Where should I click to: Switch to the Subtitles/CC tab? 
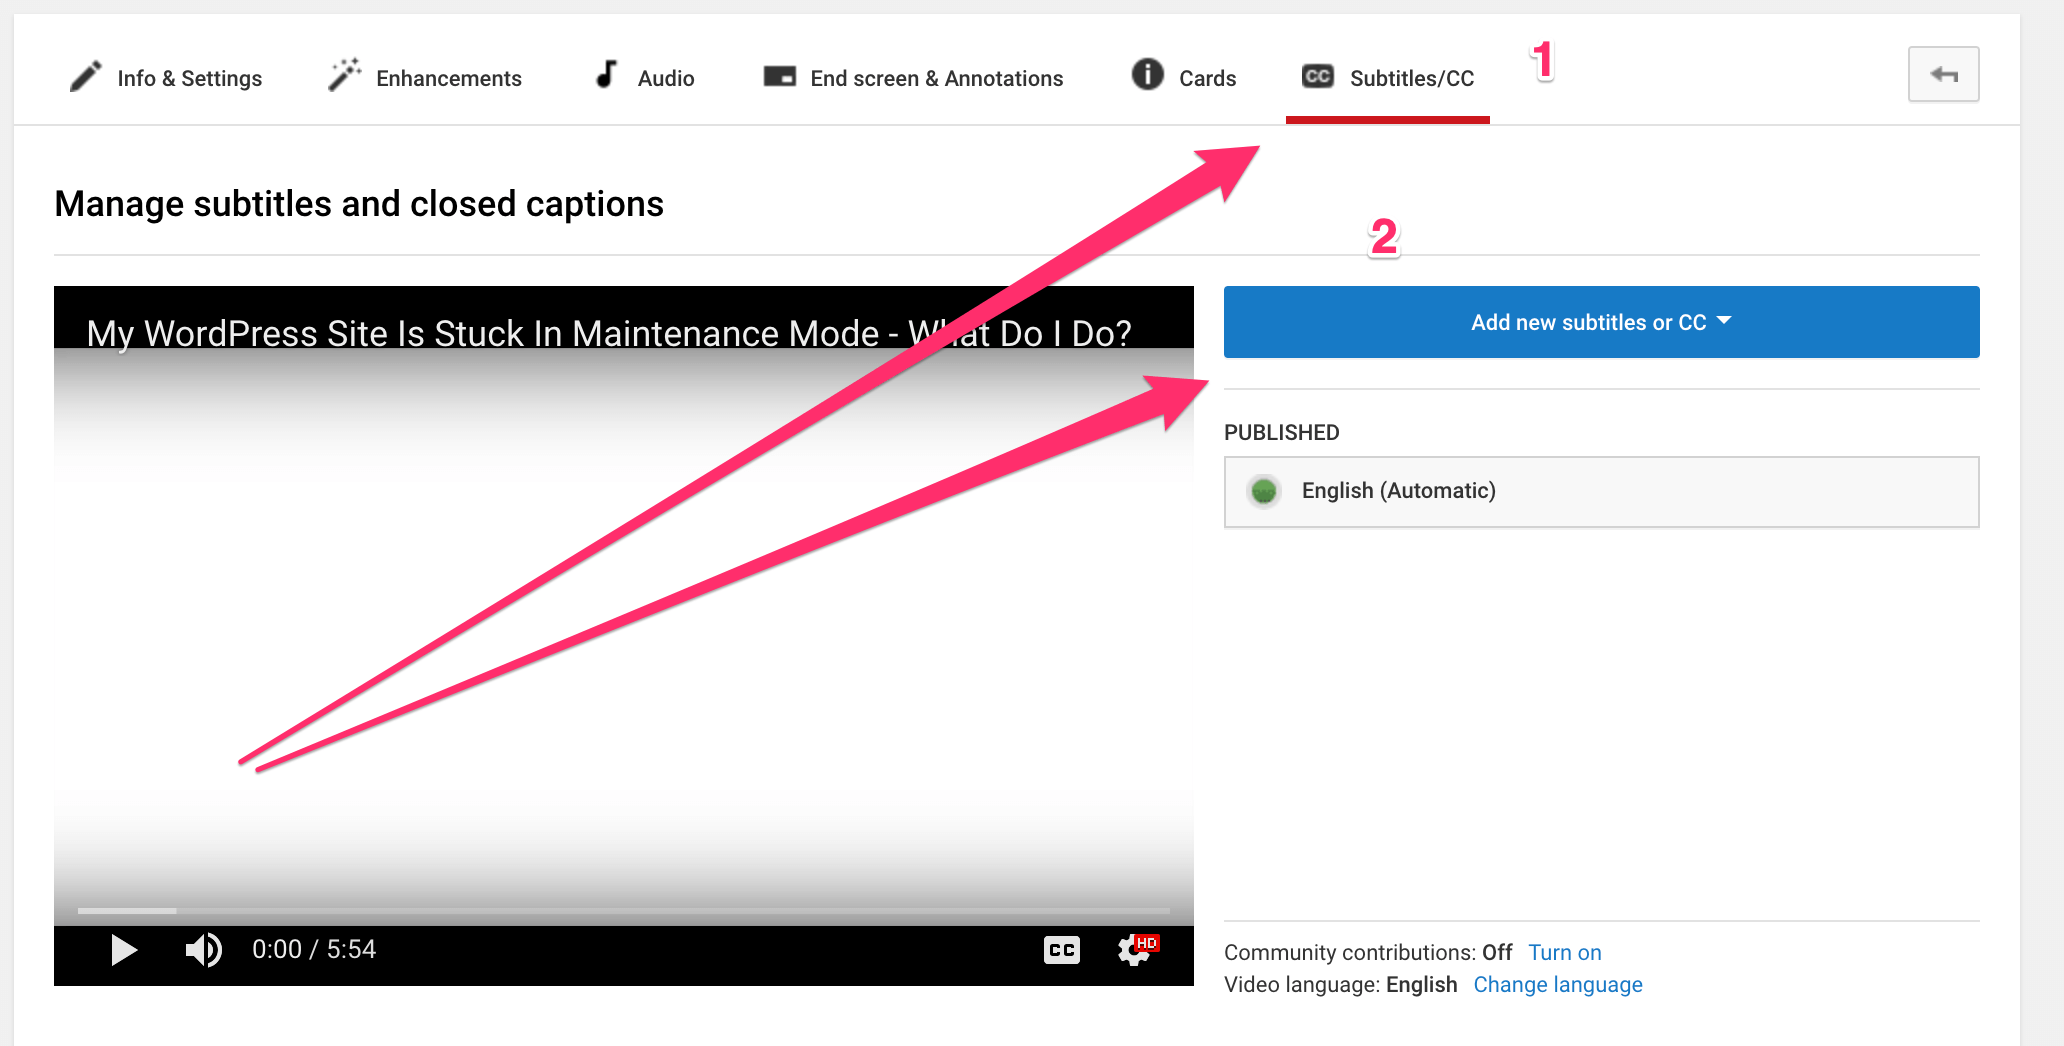pyautogui.click(x=1411, y=78)
